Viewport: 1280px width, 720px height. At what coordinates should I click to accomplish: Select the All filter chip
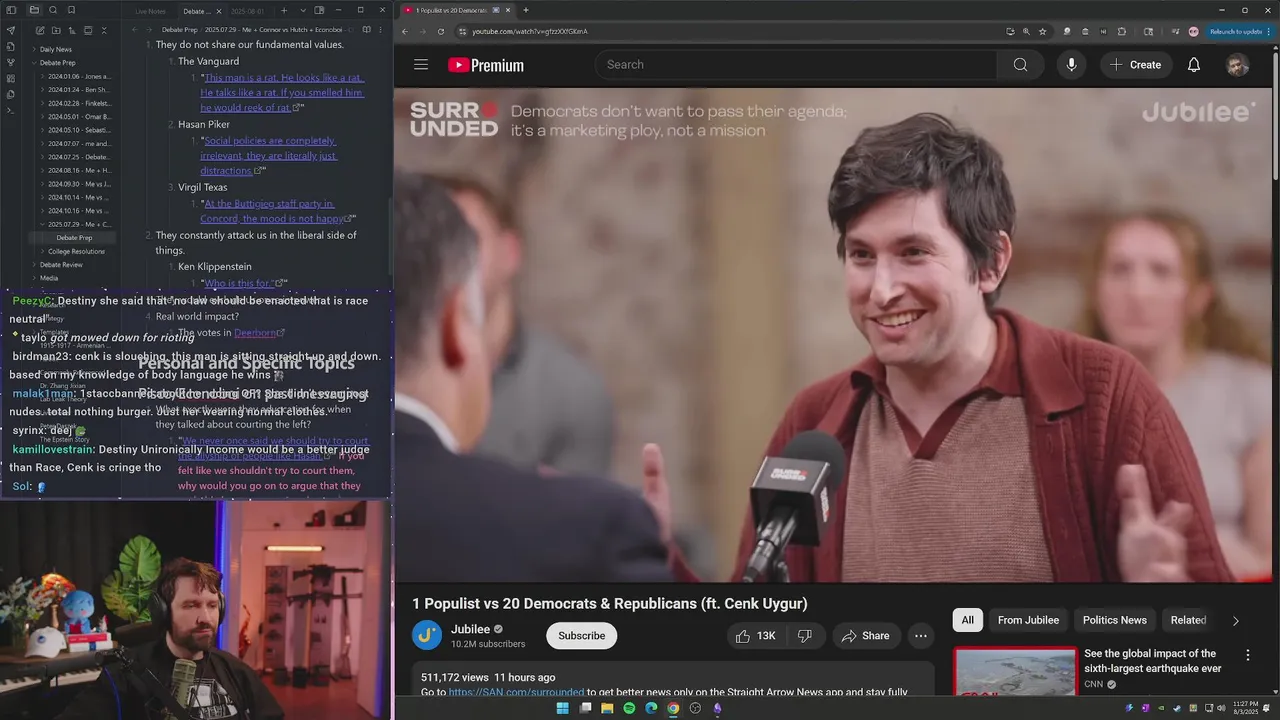[x=967, y=620]
